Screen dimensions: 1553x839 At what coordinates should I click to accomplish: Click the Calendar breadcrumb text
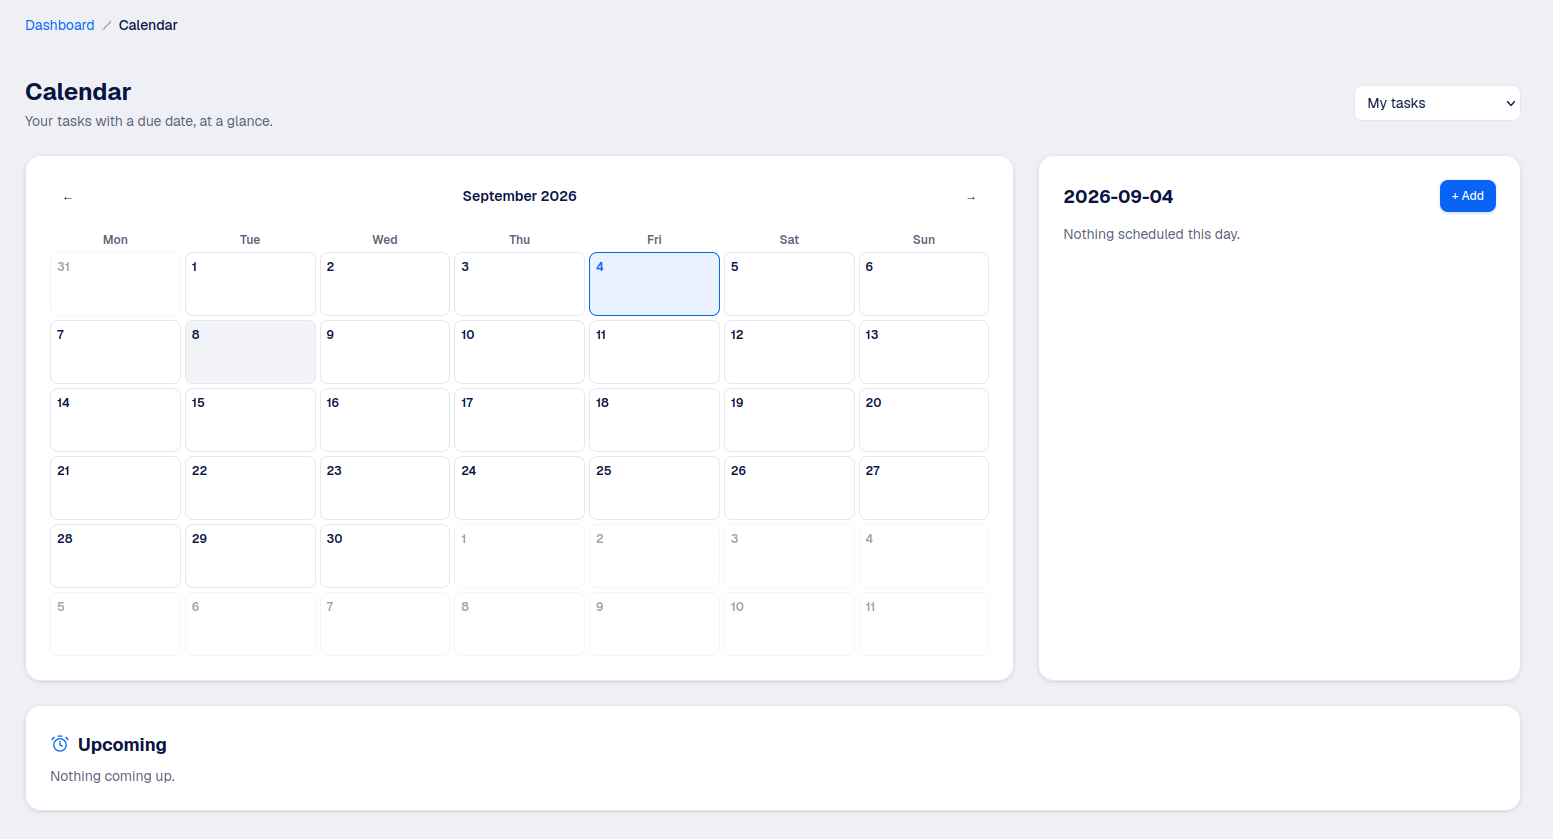148,25
